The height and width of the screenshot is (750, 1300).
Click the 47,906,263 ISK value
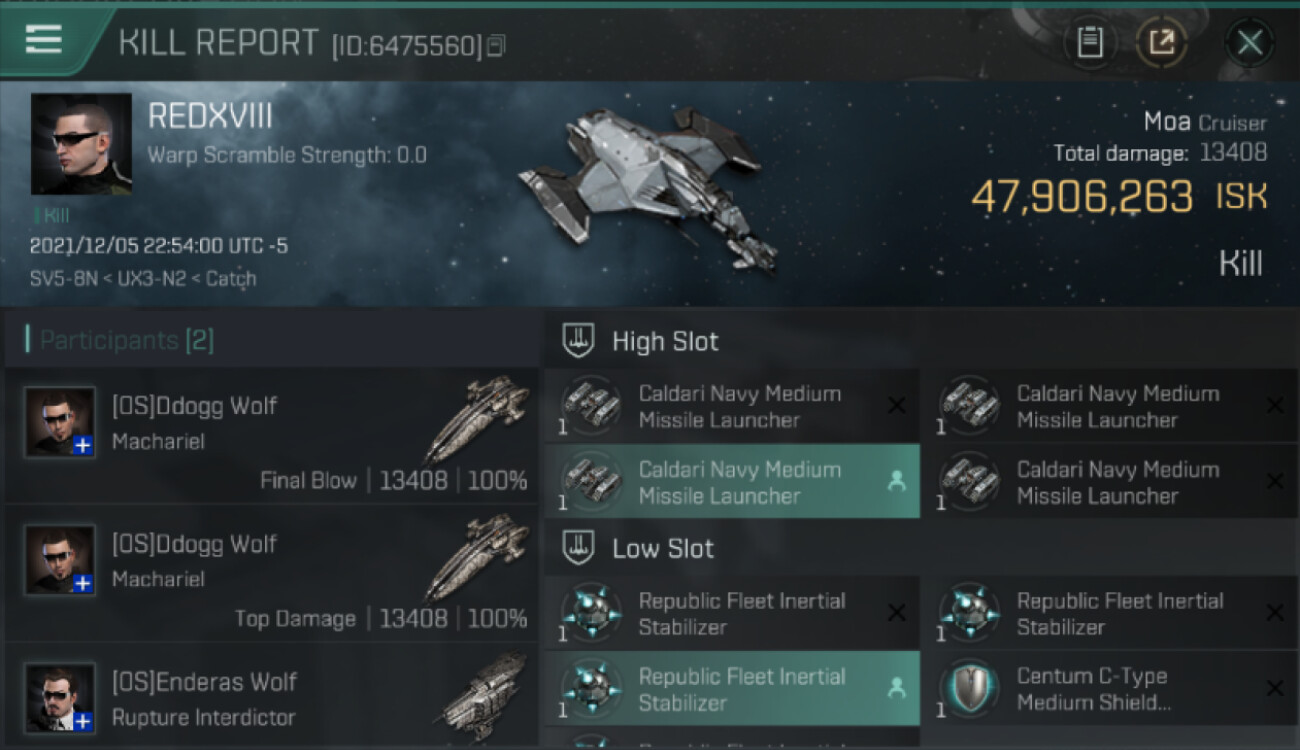tap(1082, 197)
